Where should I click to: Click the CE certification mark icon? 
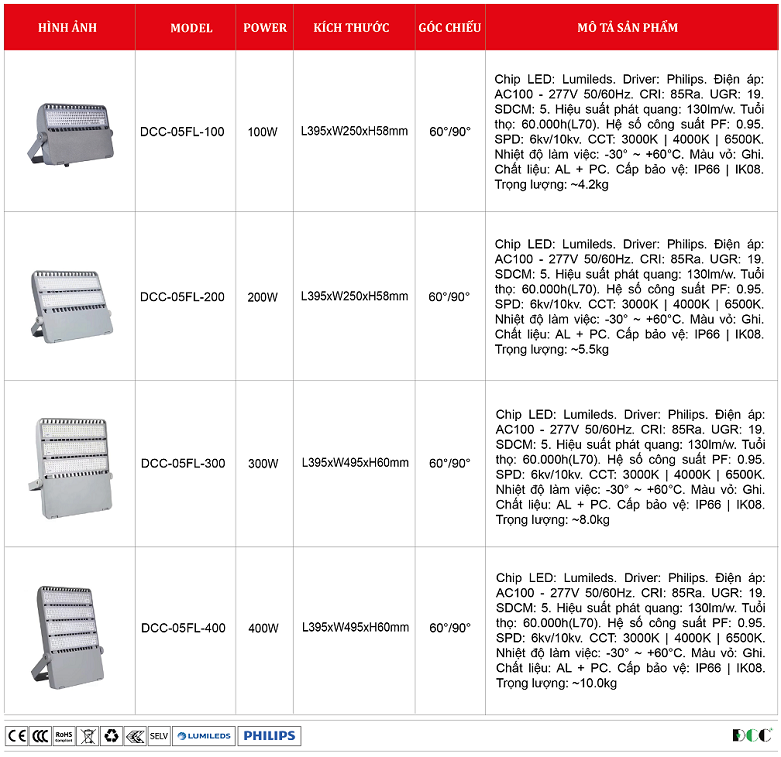pos(17,736)
